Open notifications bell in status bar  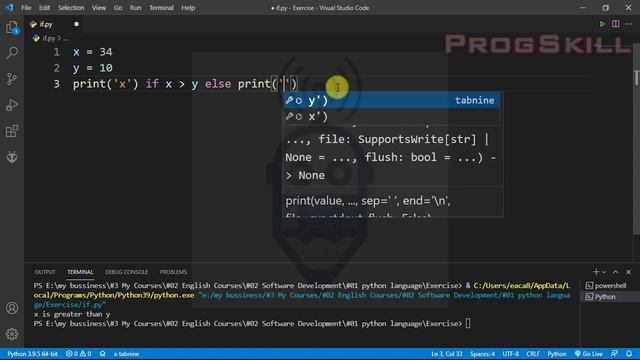point(629,353)
